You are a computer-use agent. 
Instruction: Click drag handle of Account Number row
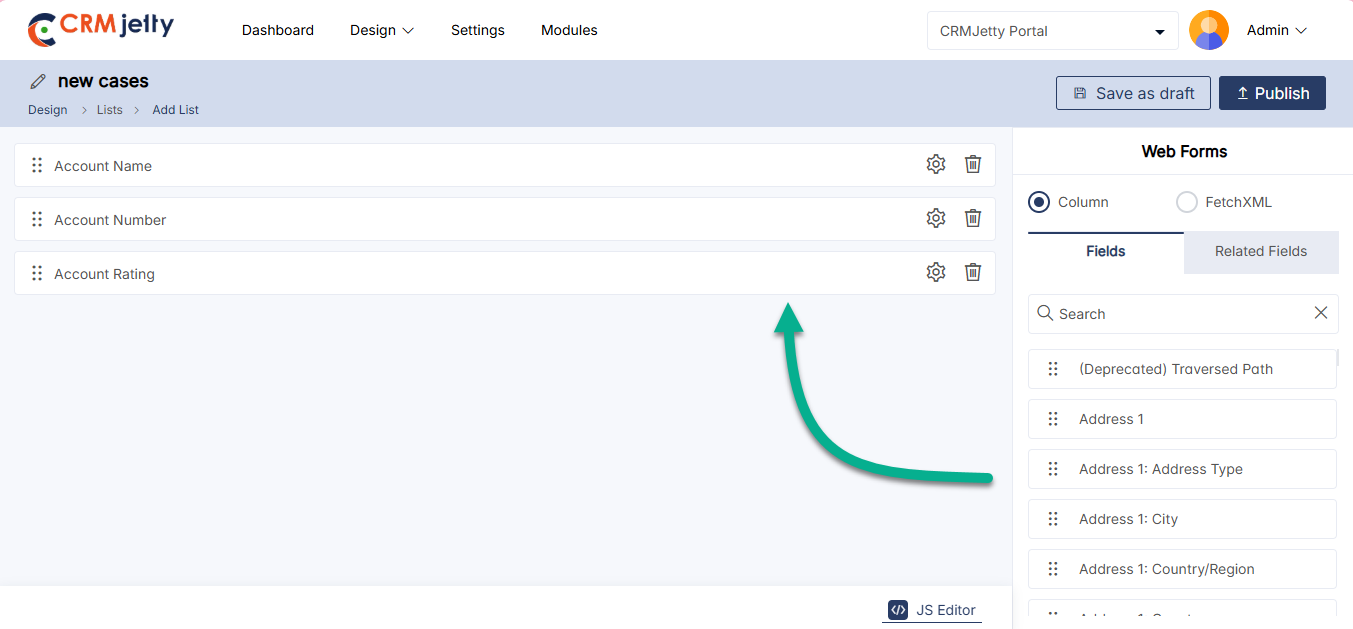pos(37,219)
